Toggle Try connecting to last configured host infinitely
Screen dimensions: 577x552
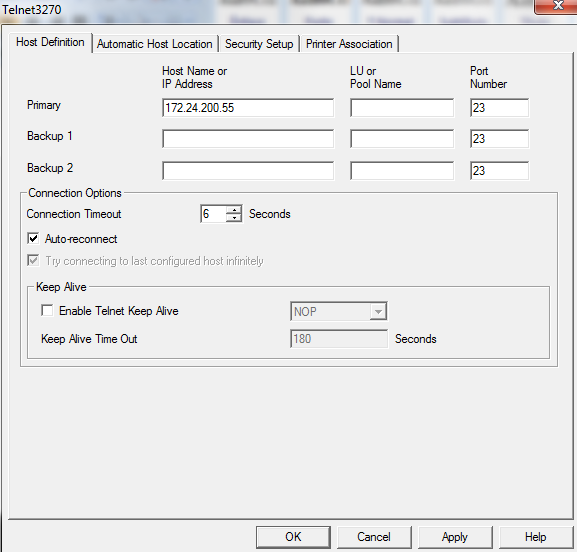[33, 261]
